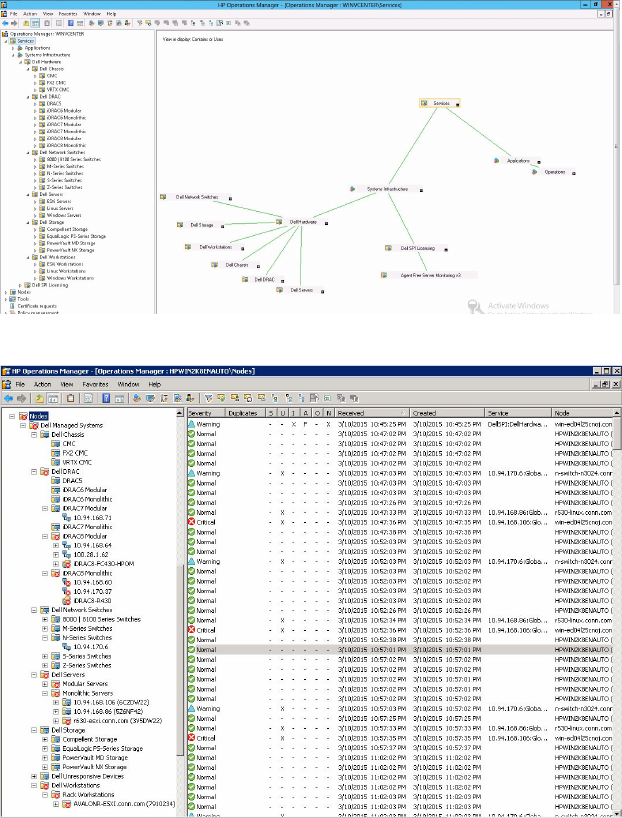Open Help menu in Services window

(111, 14)
